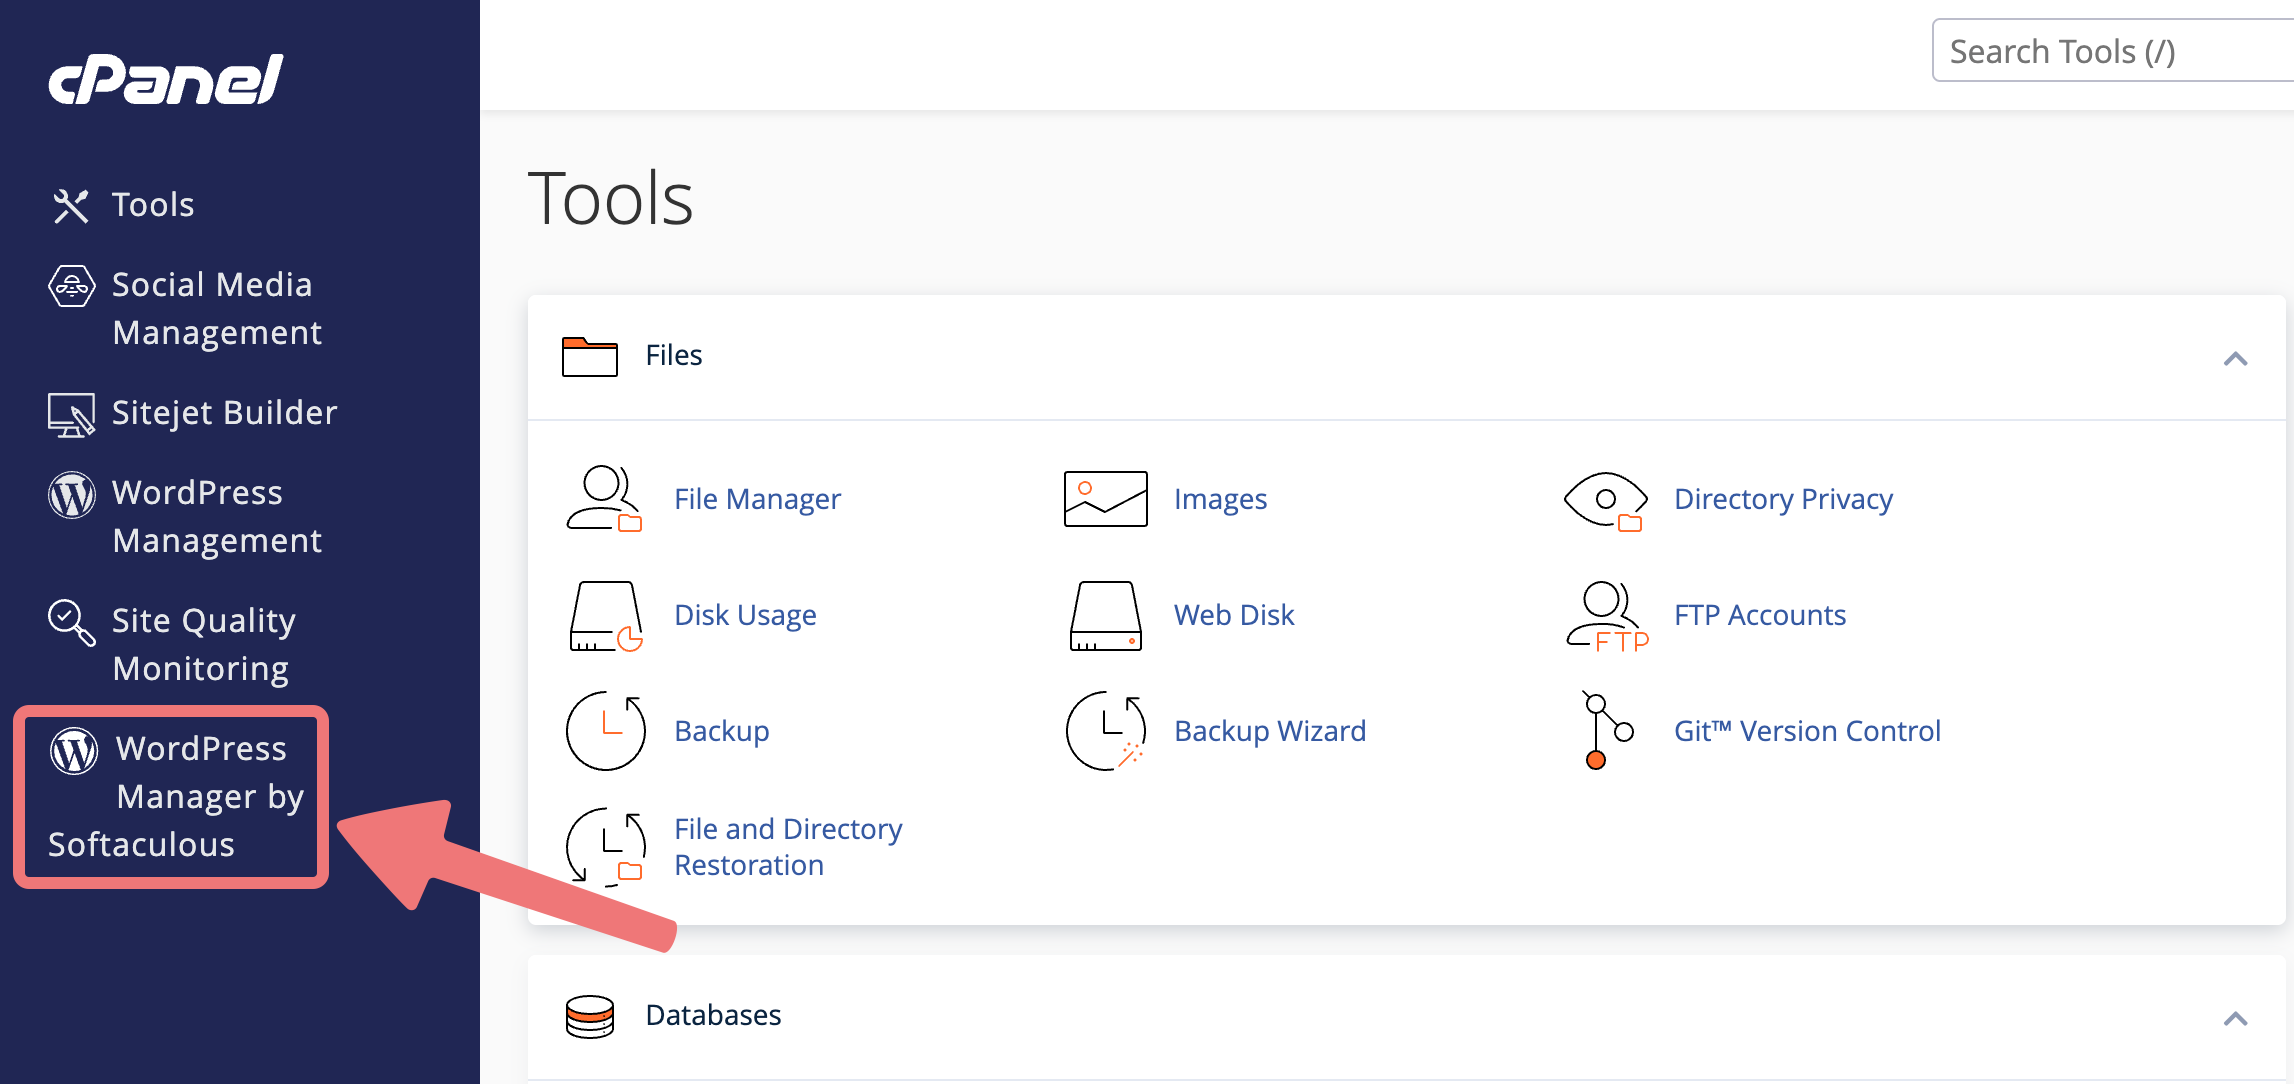Open Git Version Control link
2294x1084 pixels.
tap(1807, 730)
